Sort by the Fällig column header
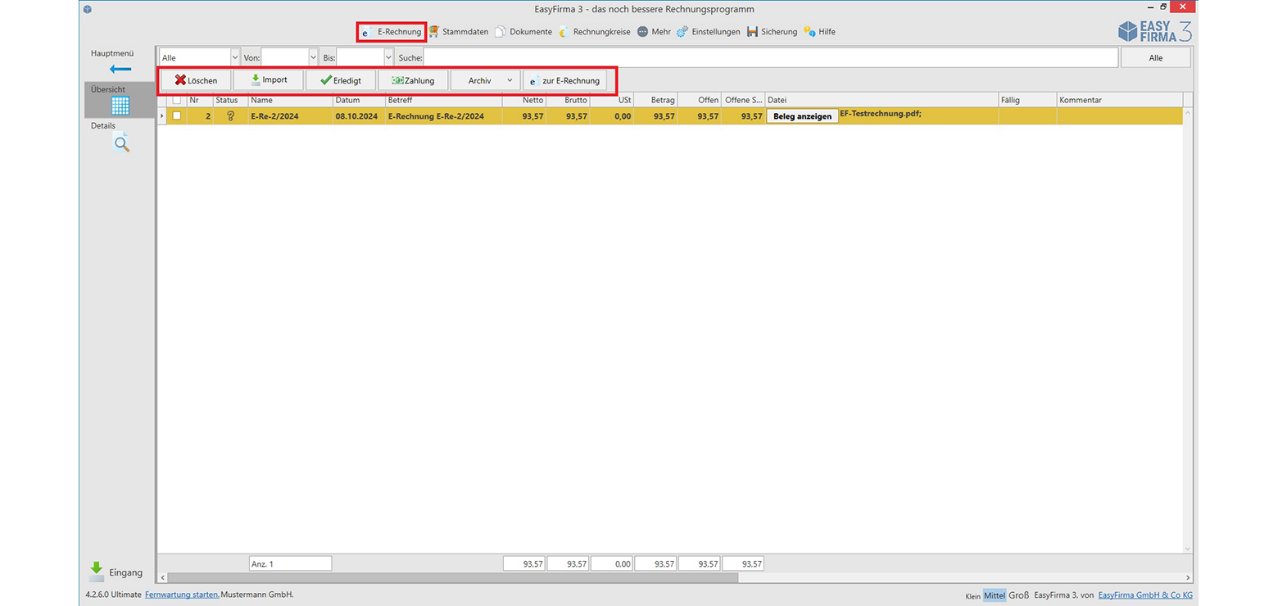Image resolution: width=1278 pixels, height=606 pixels. 1027,100
